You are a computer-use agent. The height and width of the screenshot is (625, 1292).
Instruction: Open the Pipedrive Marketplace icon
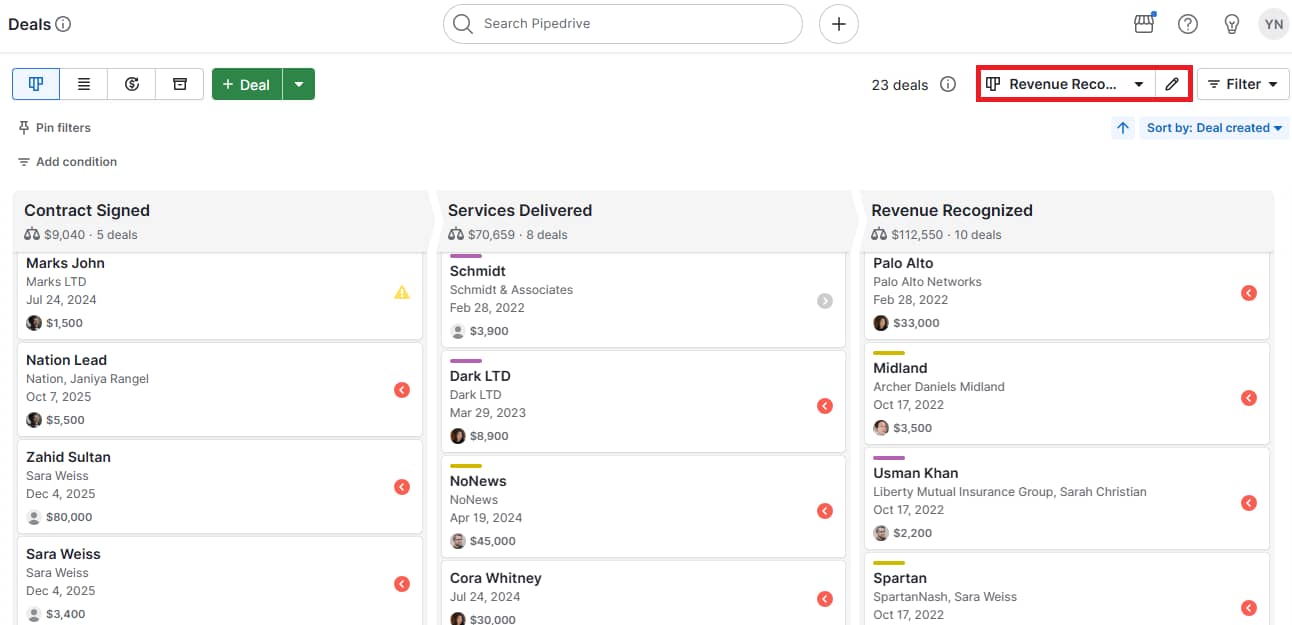click(x=1143, y=23)
